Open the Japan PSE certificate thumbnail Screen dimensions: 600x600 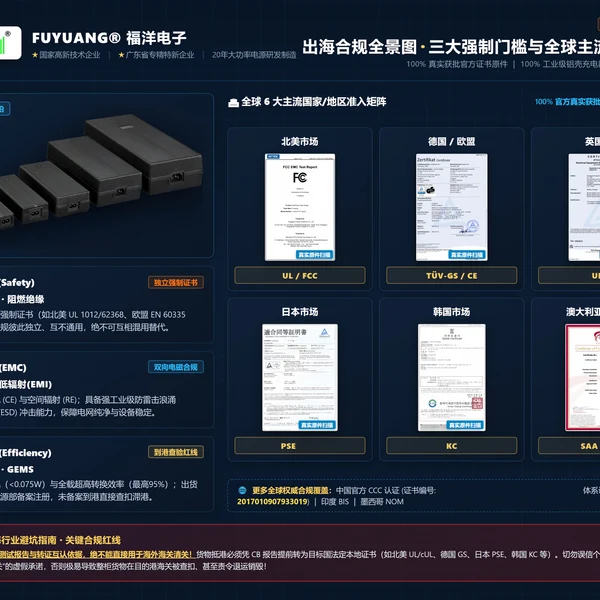300,377
